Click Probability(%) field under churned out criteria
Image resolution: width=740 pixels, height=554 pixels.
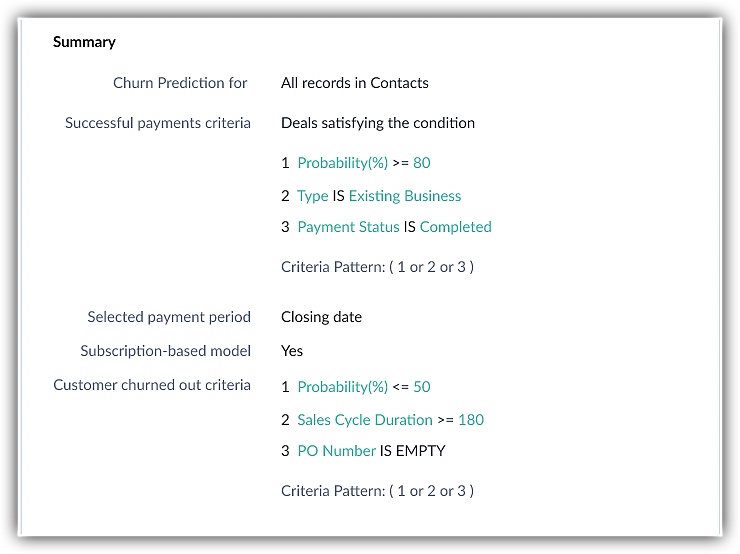[342, 387]
